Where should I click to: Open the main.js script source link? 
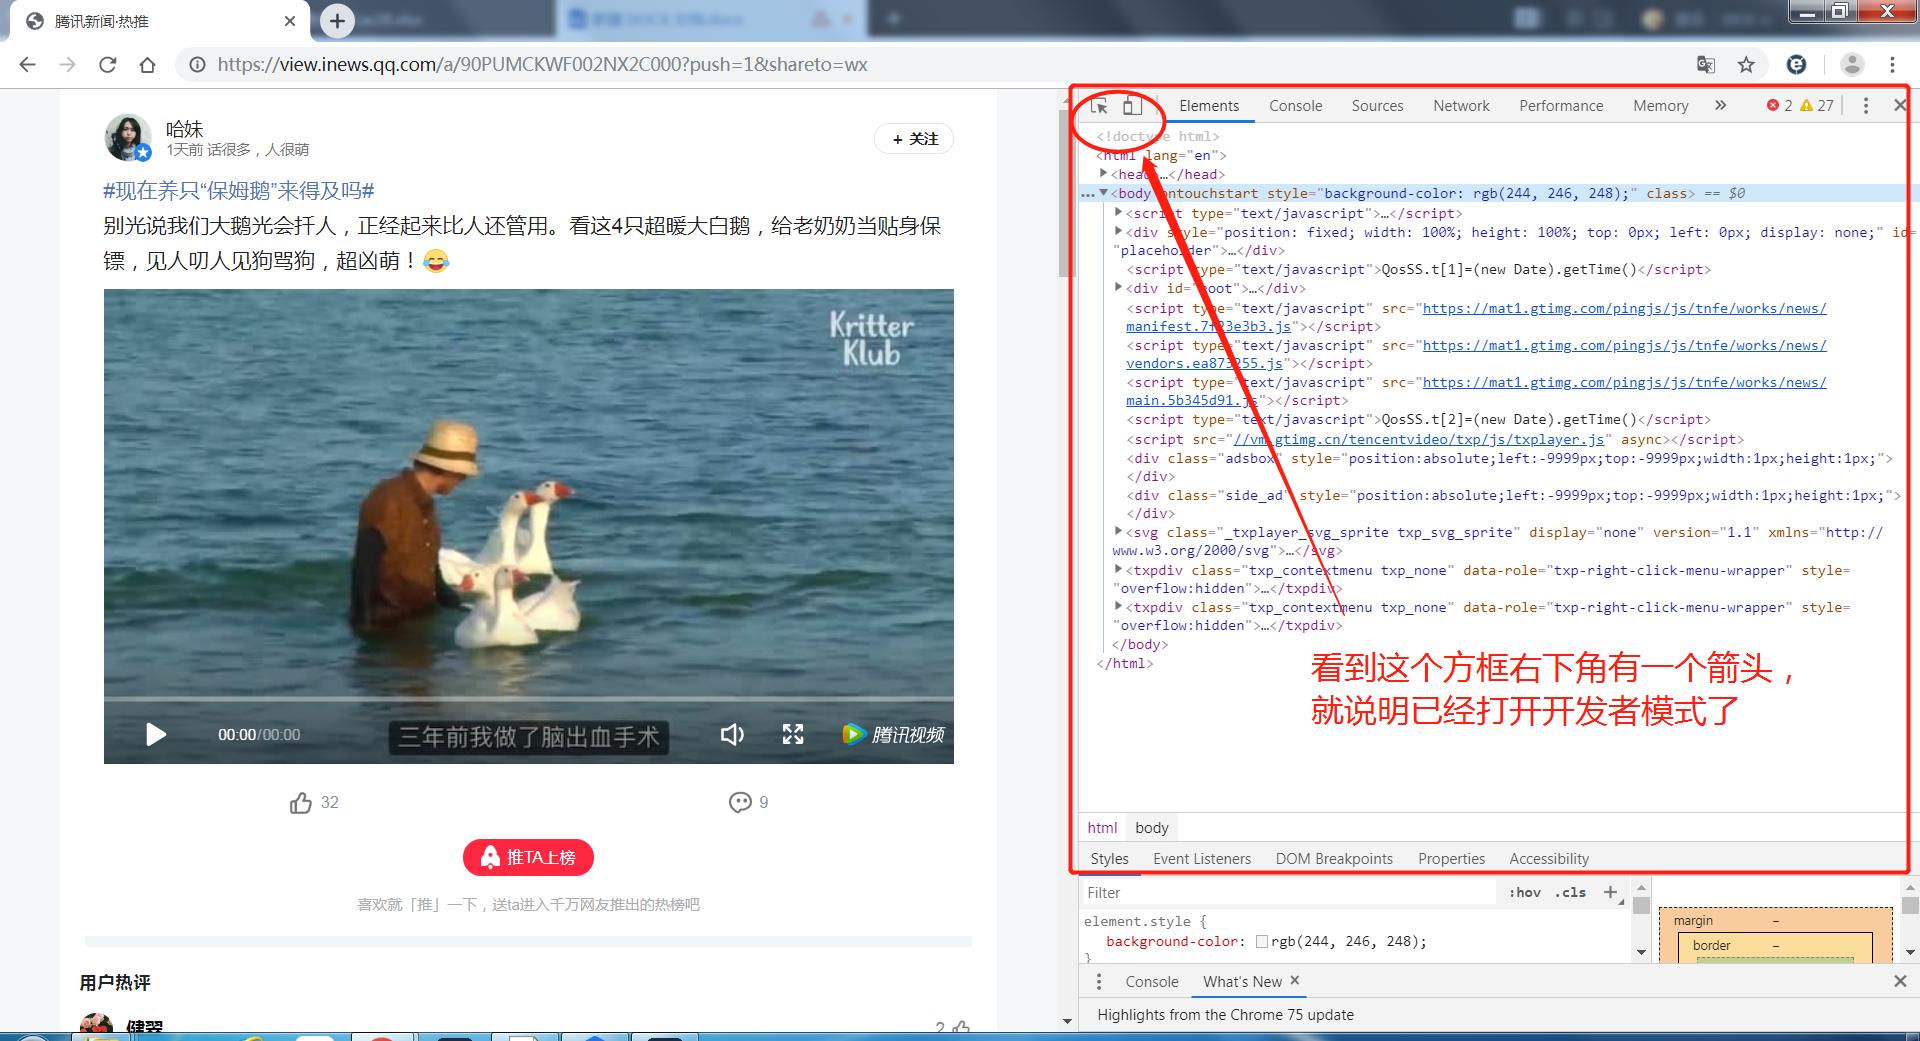pos(1476,391)
